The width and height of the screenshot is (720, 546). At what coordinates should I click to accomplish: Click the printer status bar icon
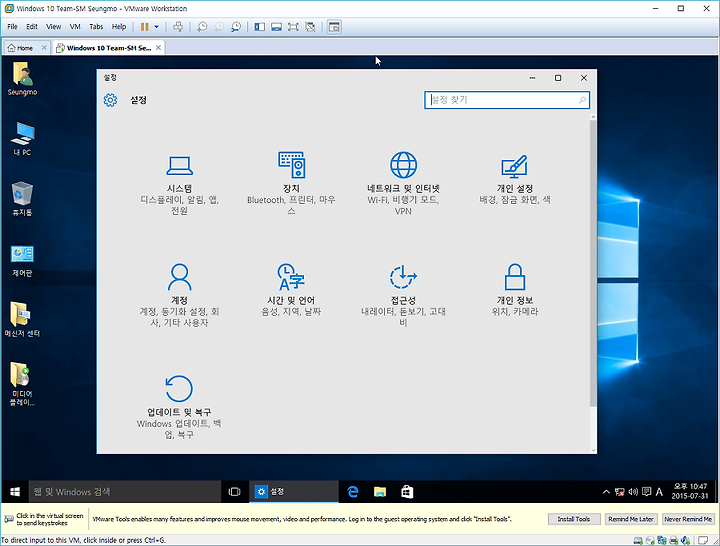[x=674, y=540]
